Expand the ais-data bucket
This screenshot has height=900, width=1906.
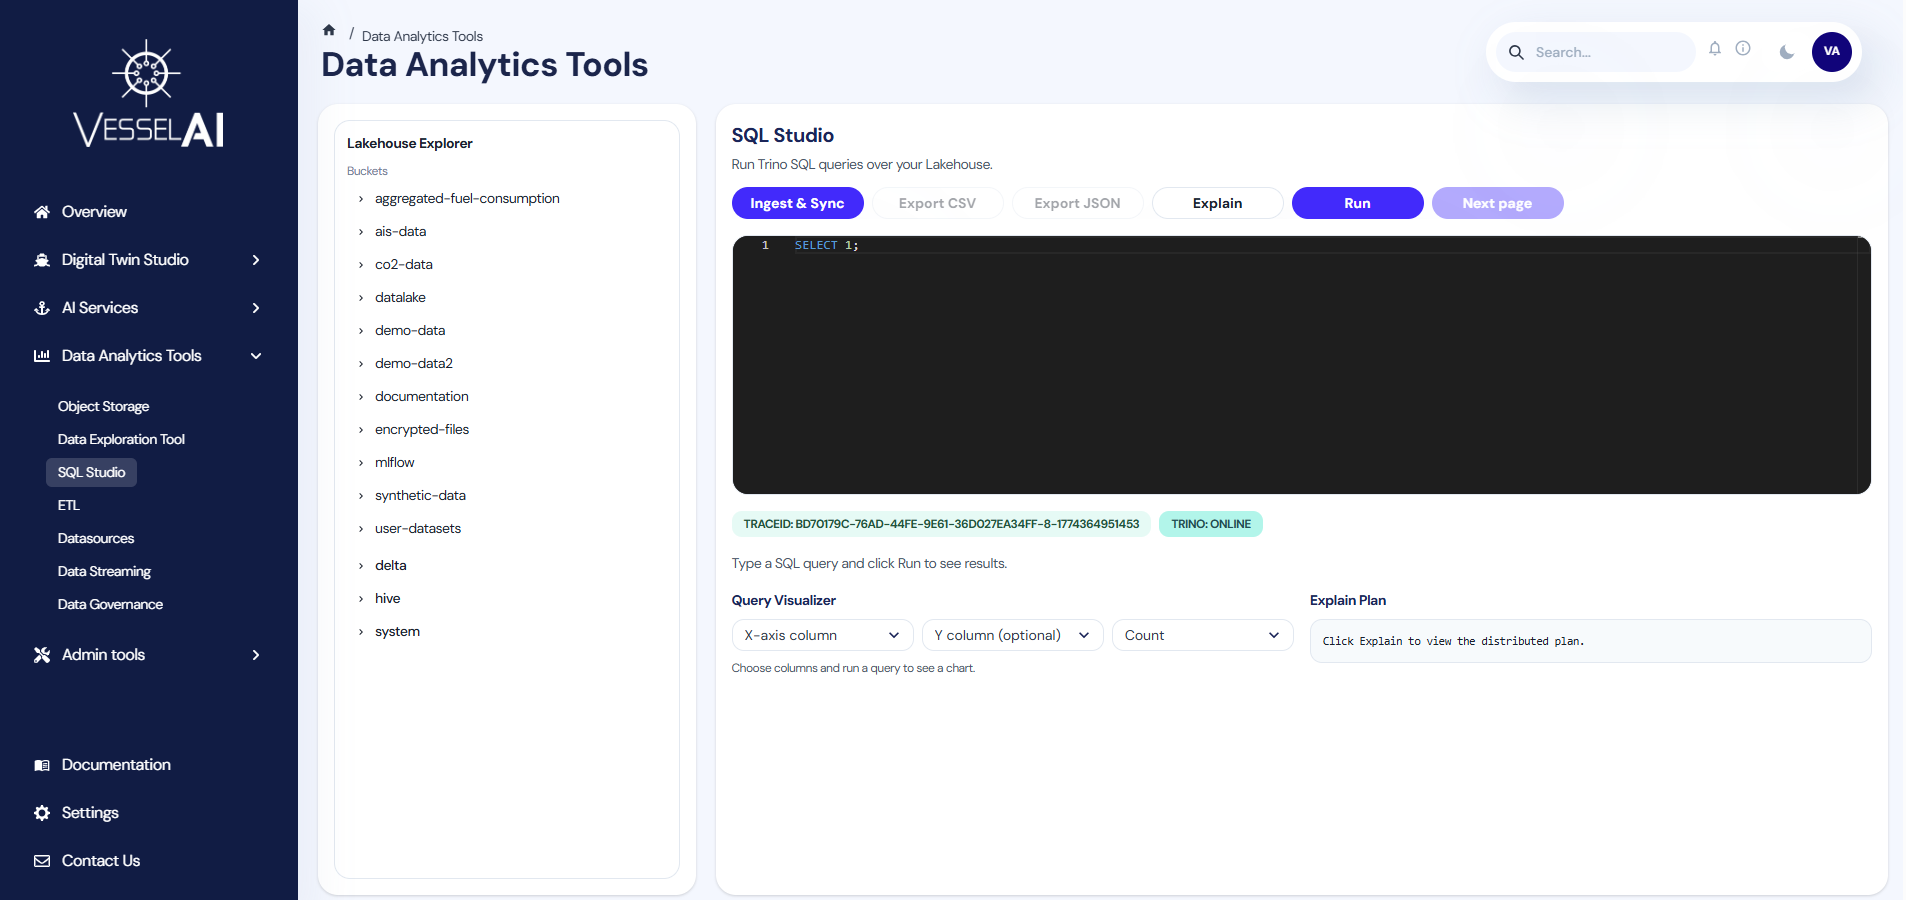(400, 231)
